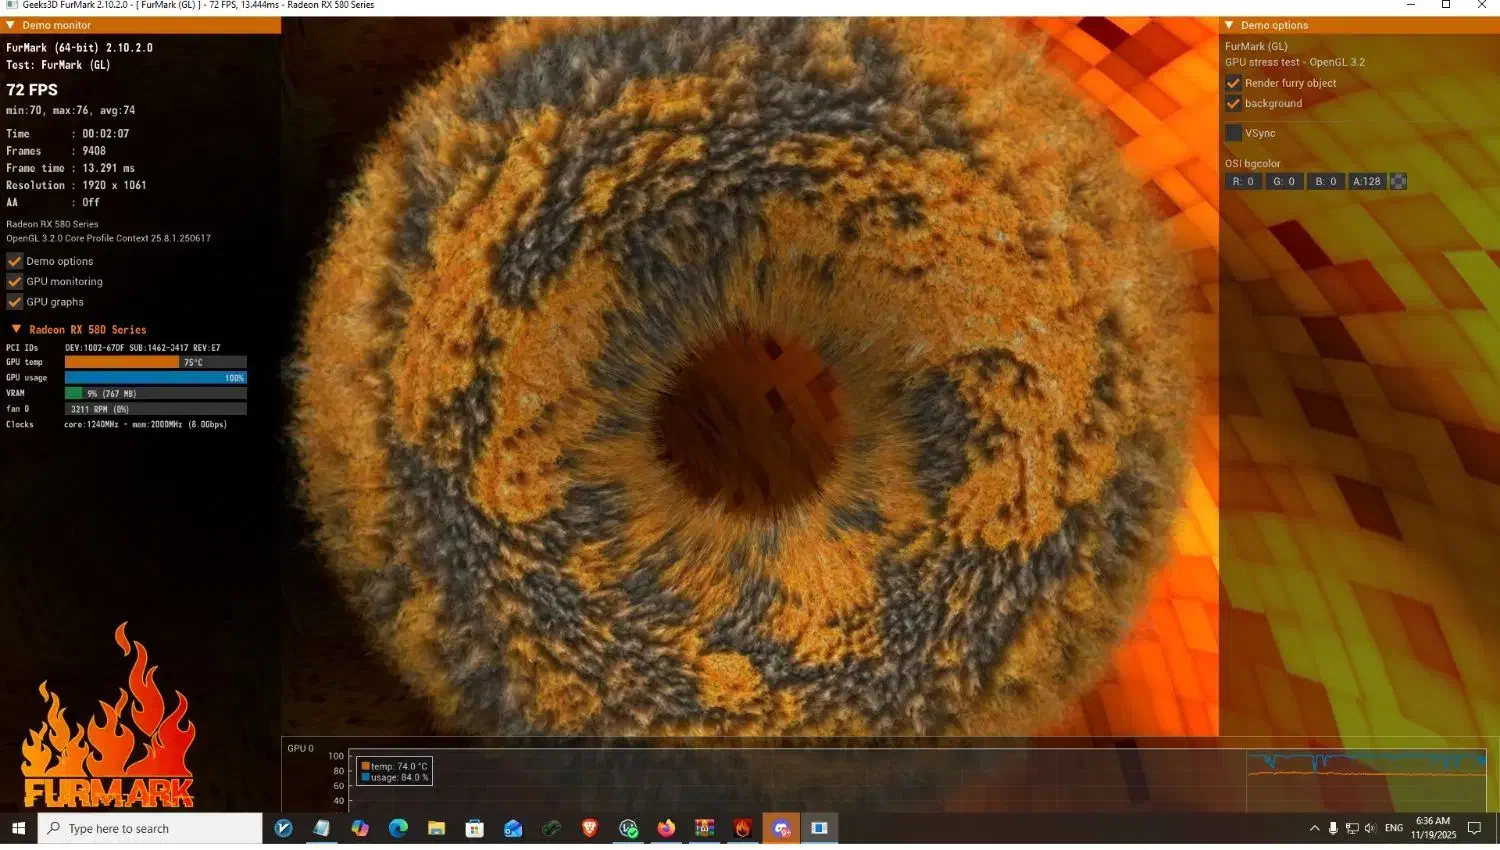Open the Windows Start menu
The height and width of the screenshot is (850, 1500).
point(18,828)
